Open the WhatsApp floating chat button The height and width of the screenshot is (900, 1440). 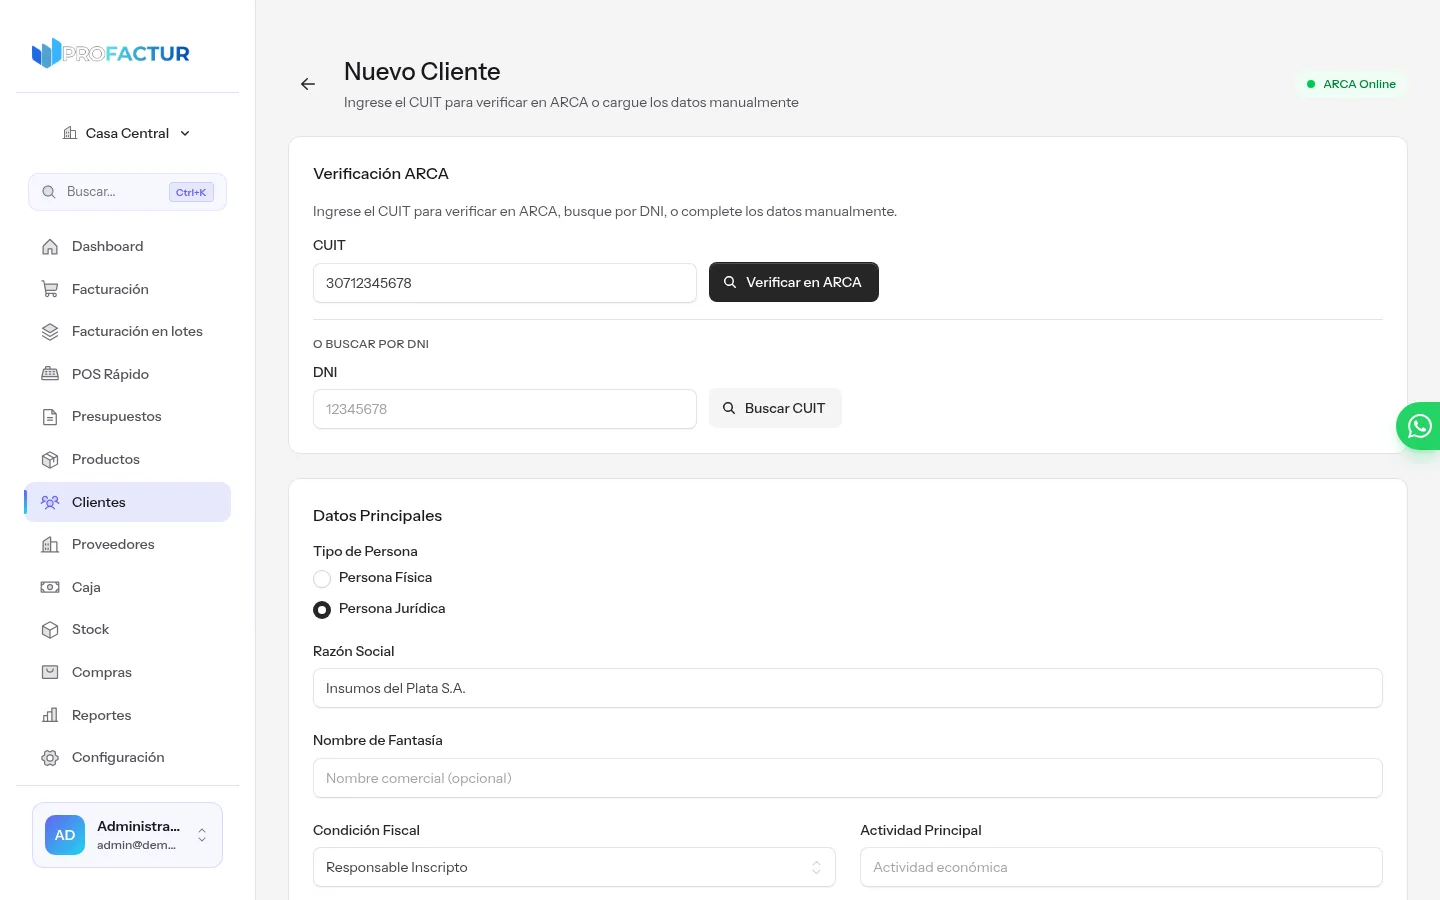pos(1419,426)
